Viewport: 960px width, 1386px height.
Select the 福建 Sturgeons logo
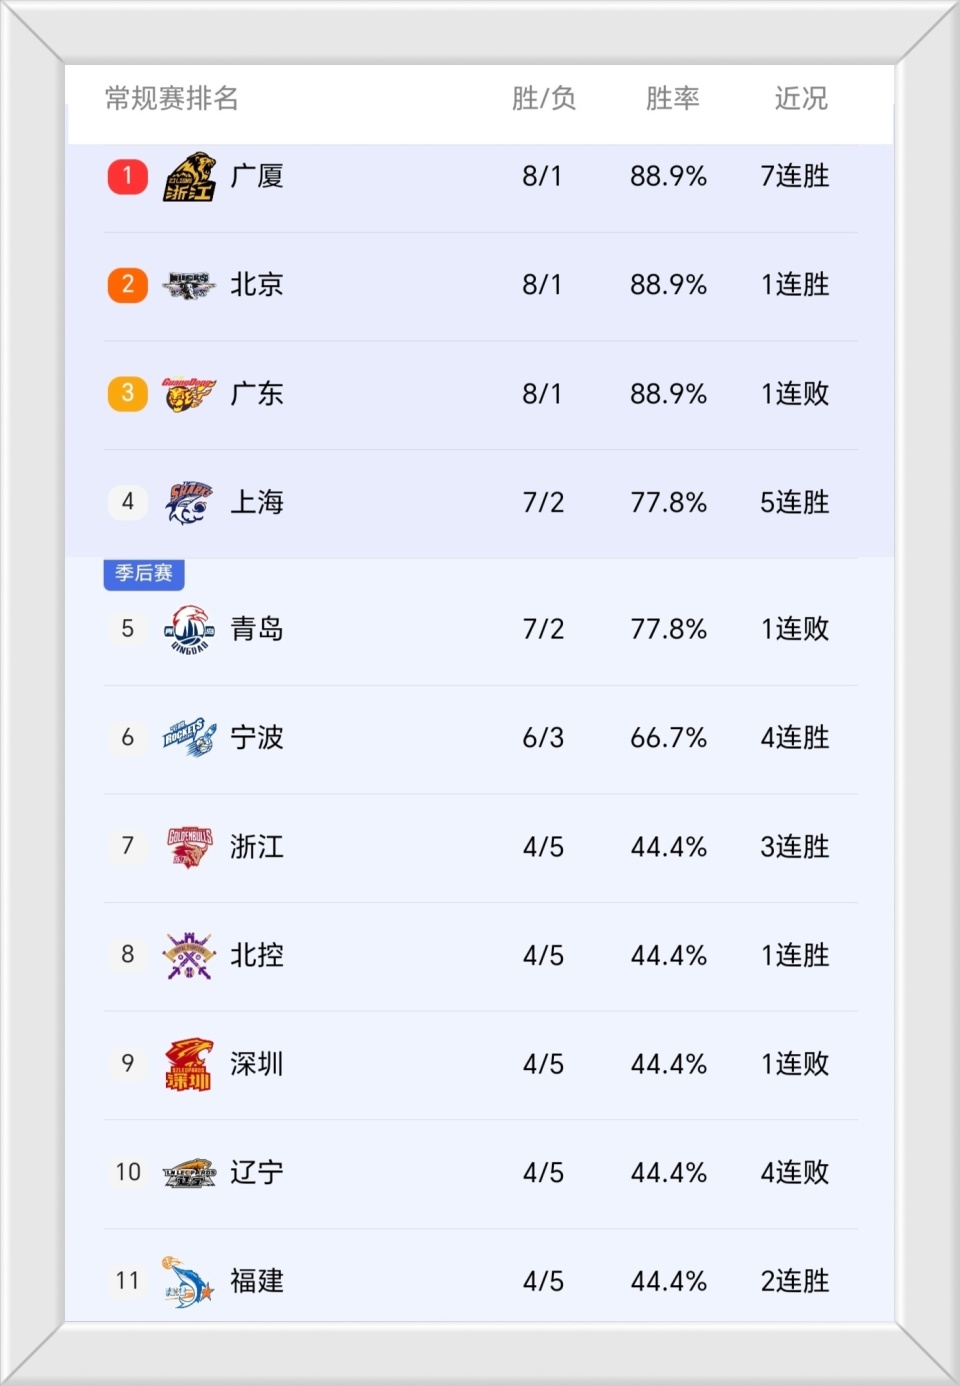[x=188, y=1281]
